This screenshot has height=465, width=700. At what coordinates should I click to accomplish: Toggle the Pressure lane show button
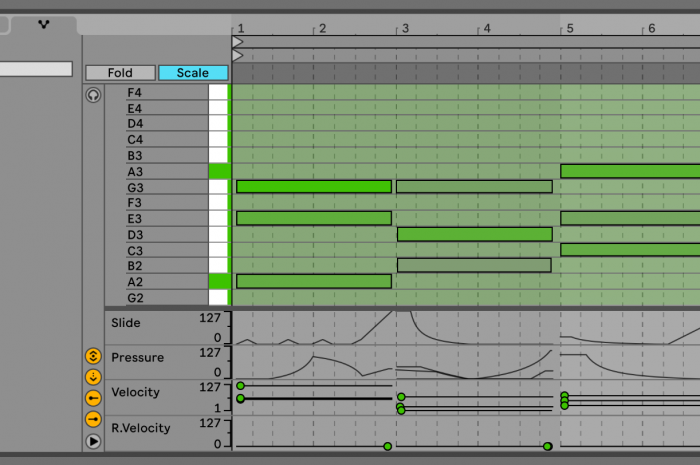click(93, 377)
